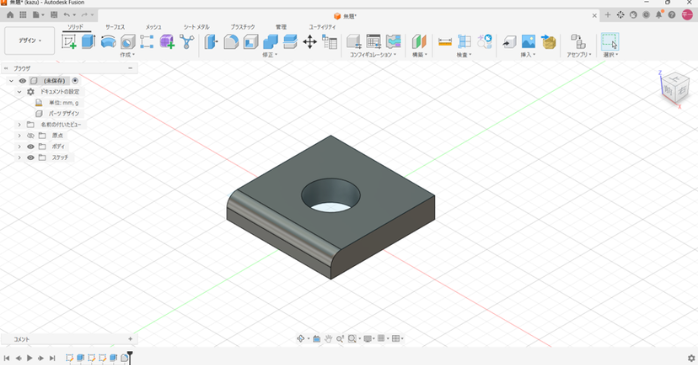Viewport: 698px width, 365px height.
Task: Switch to the シート メタル tab
Action: coord(196,27)
